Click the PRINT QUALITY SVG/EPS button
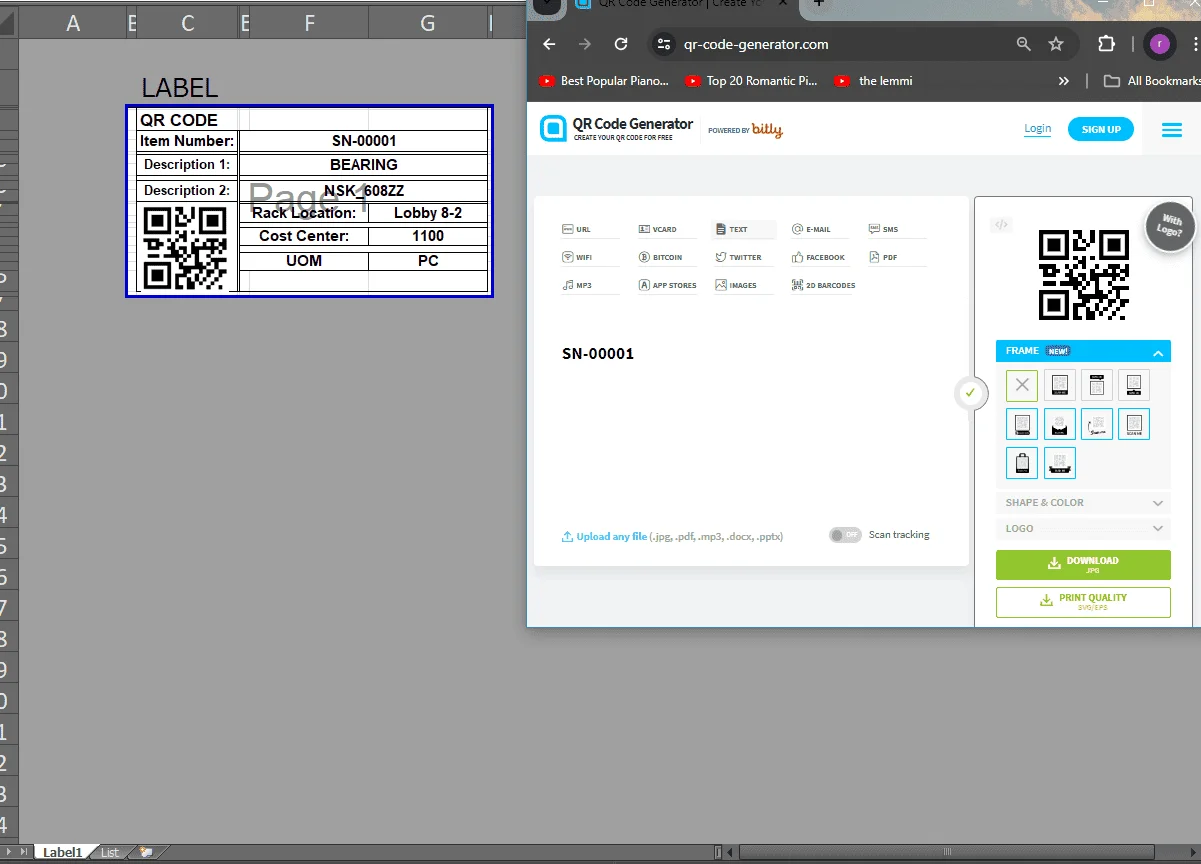The height and width of the screenshot is (864, 1201). (1083, 602)
